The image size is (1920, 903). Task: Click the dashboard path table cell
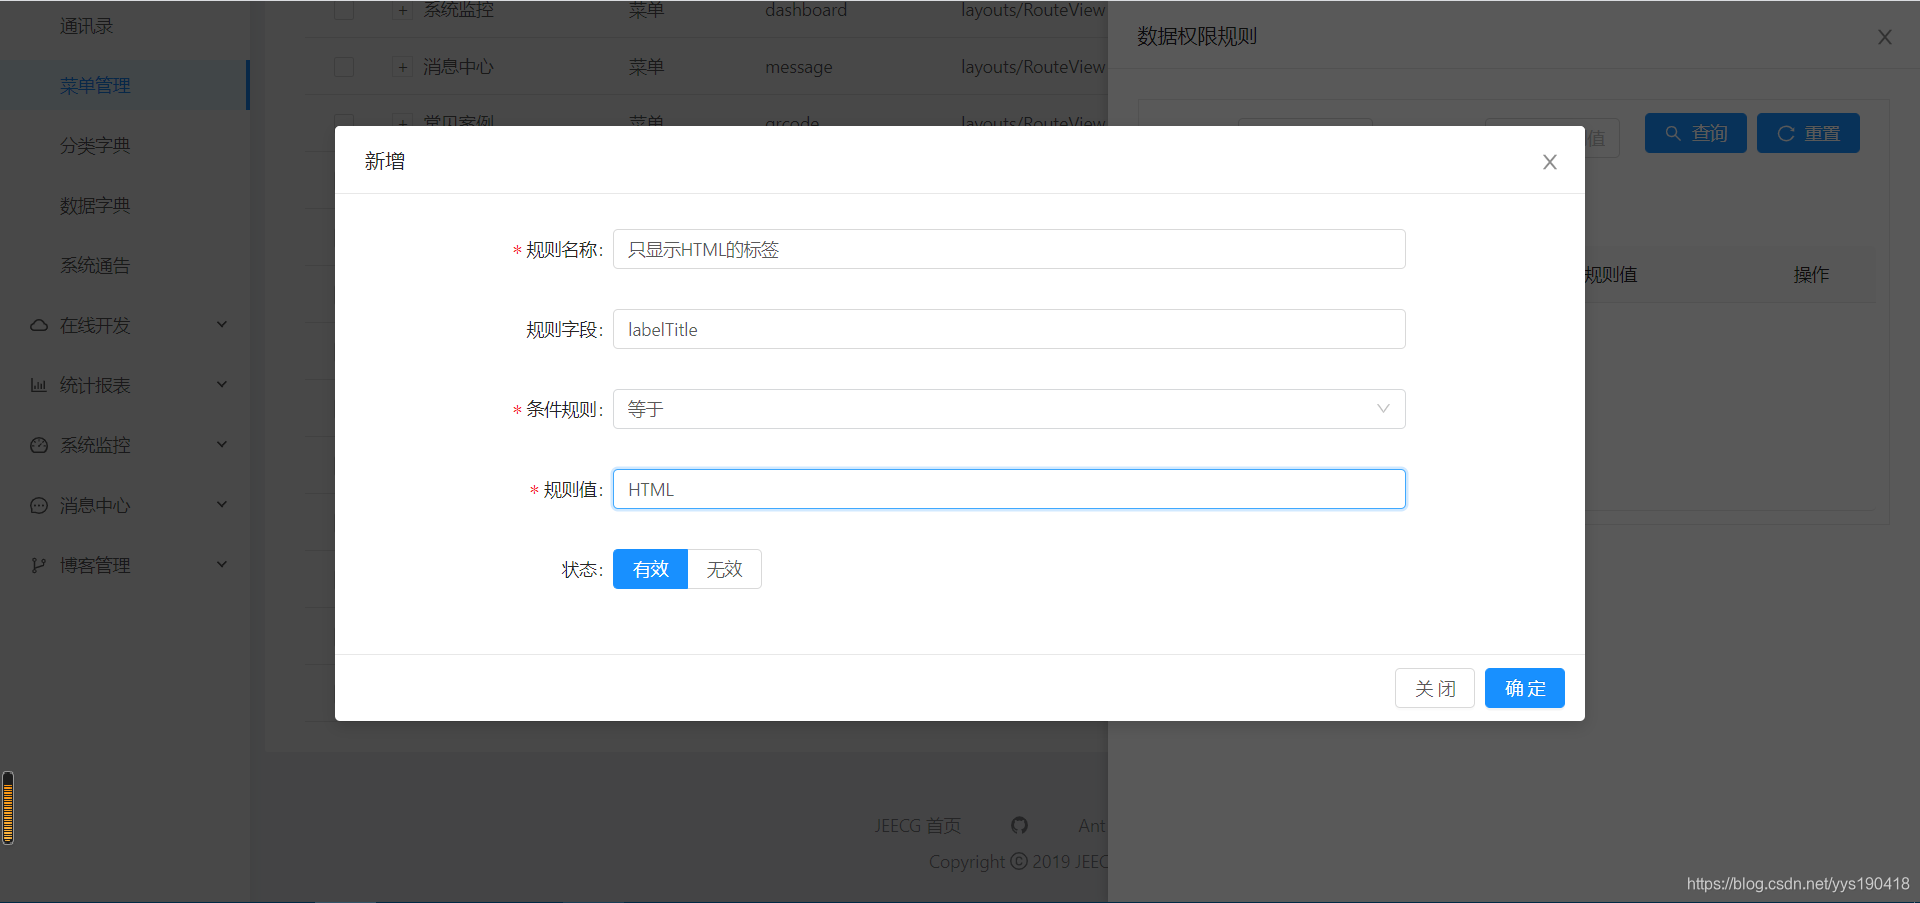(x=805, y=10)
